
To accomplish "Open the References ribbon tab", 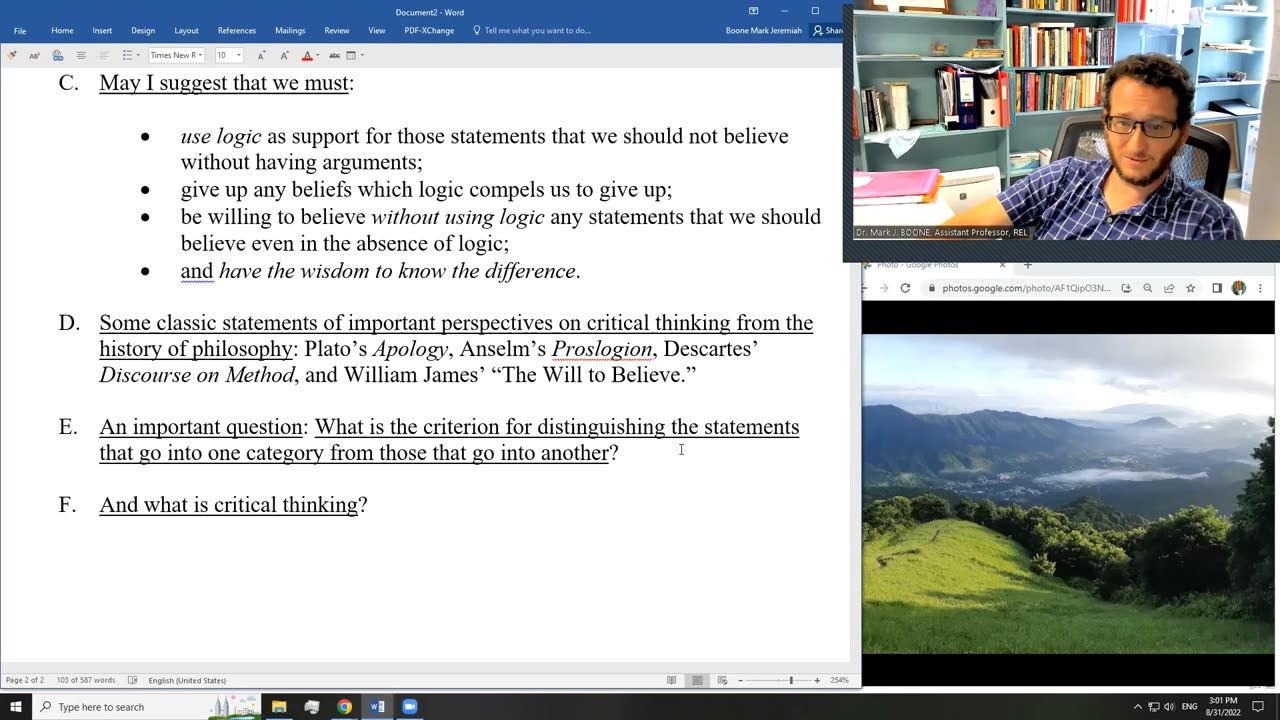I will click(x=237, y=30).
